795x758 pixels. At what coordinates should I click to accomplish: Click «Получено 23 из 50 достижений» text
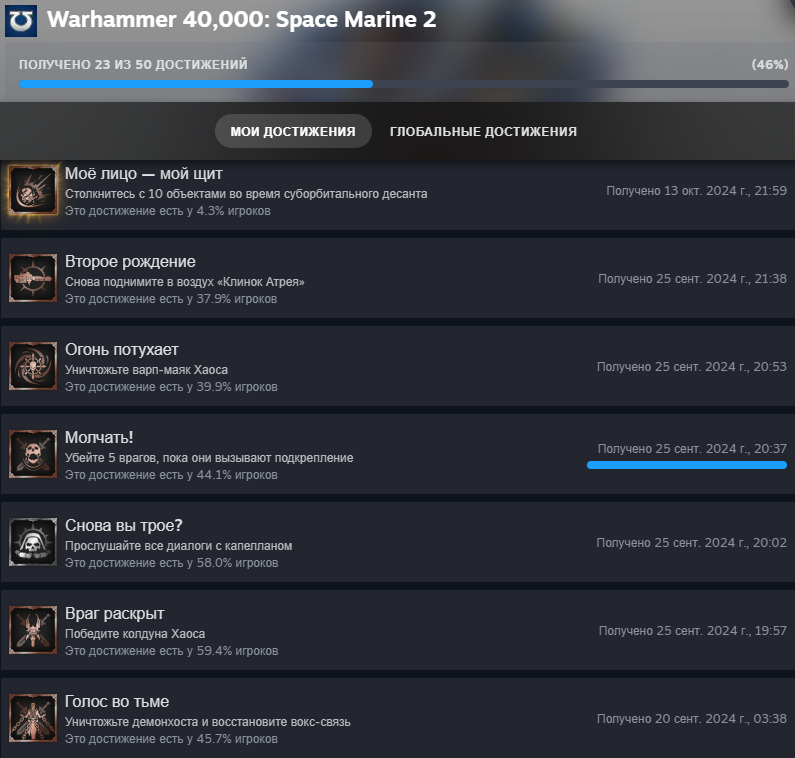click(133, 64)
